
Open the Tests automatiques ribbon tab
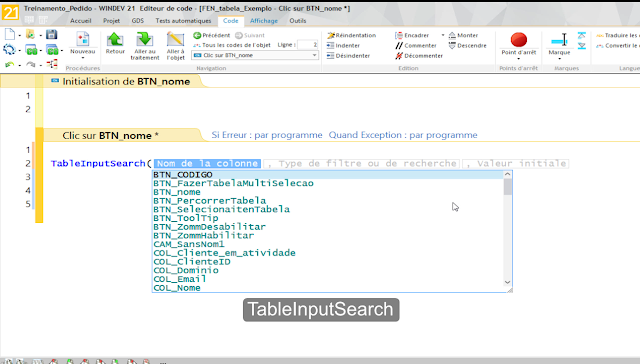click(x=183, y=21)
